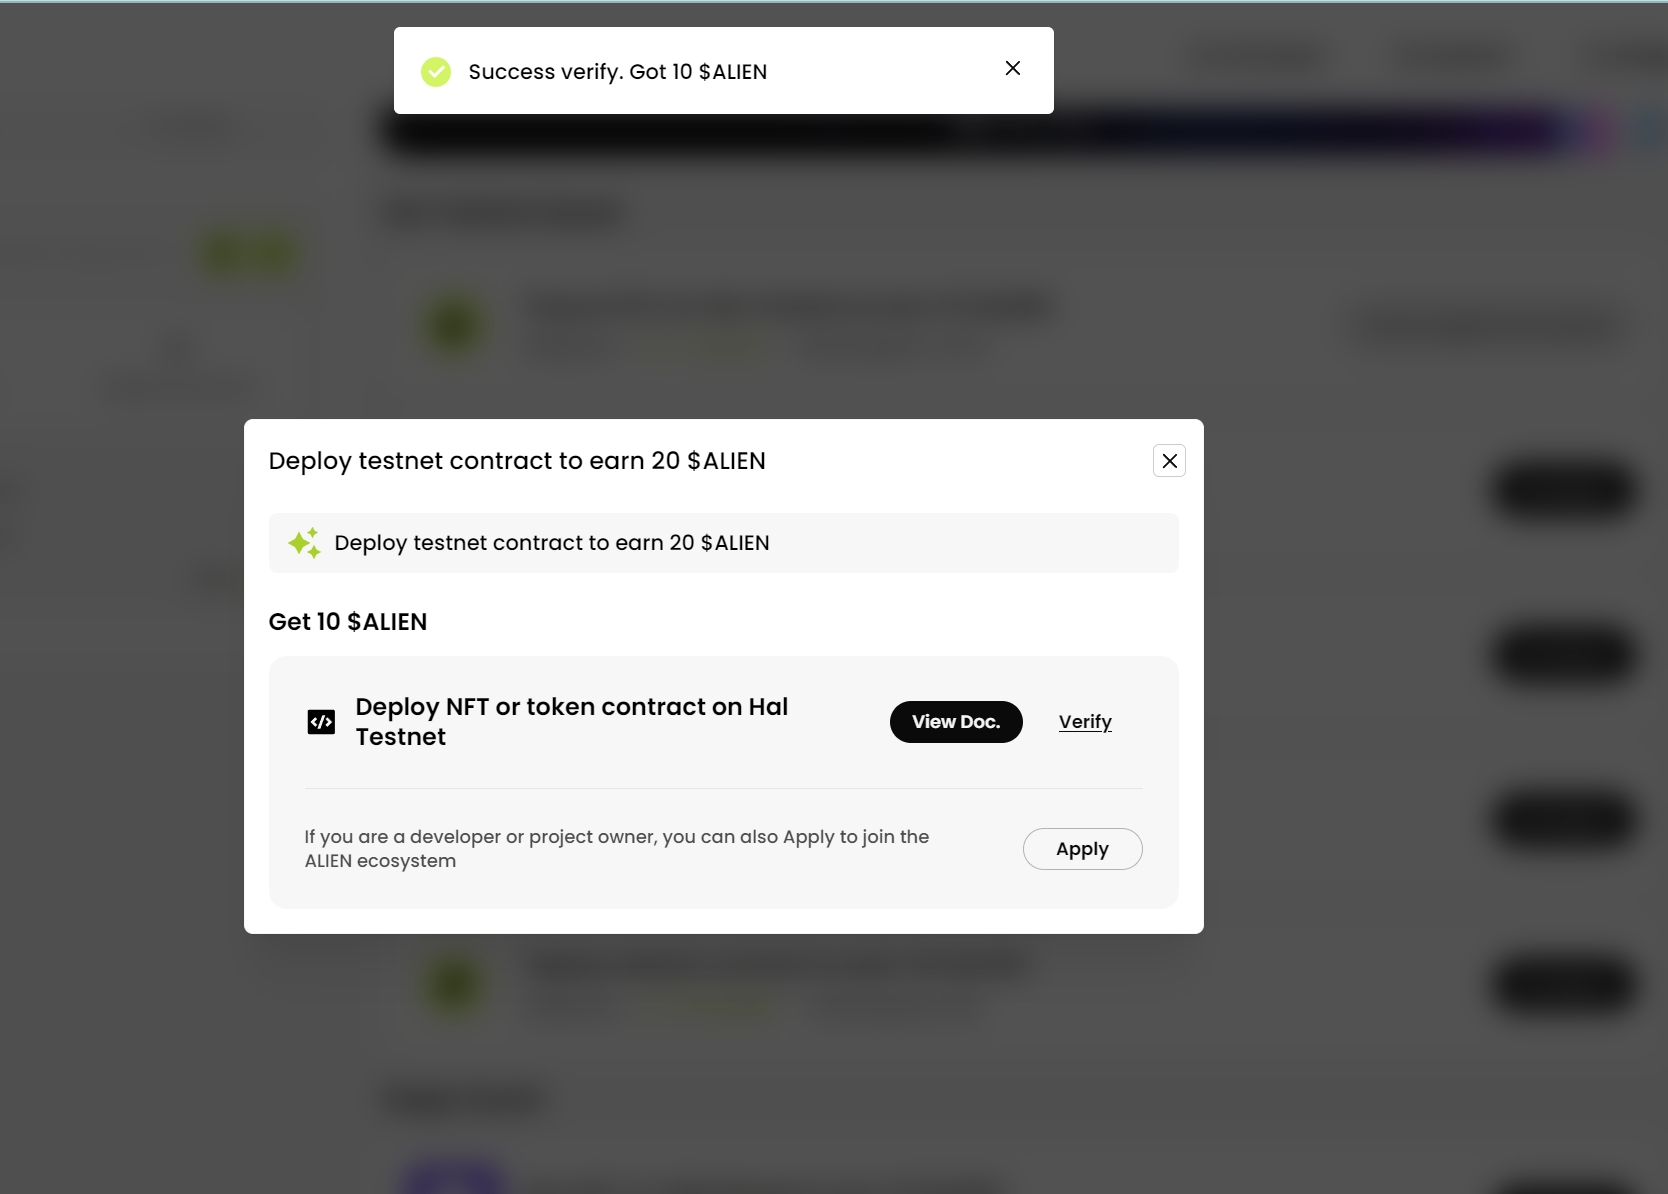Click the "Get 10 $ALIEN" heading
This screenshot has width=1668, height=1194.
tap(348, 622)
